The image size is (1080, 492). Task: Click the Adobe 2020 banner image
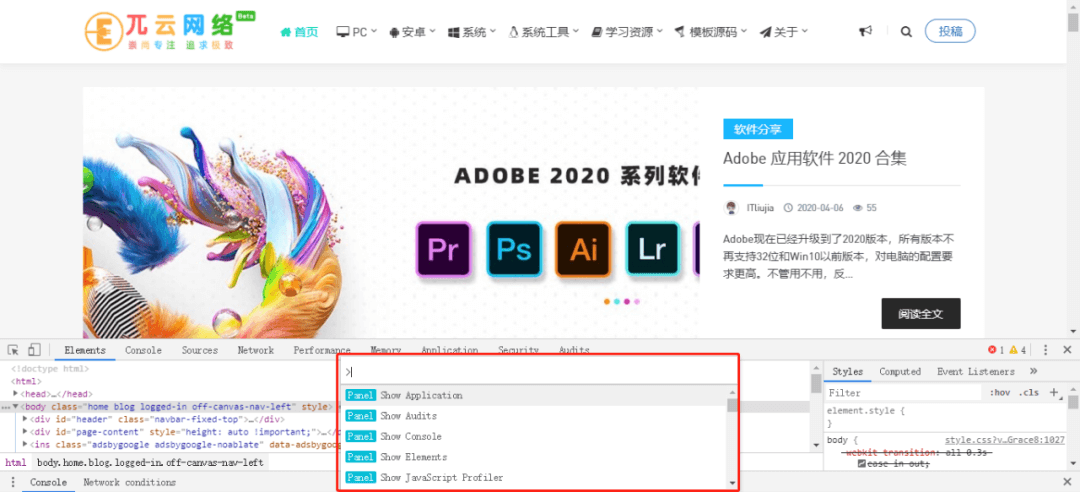coord(391,213)
